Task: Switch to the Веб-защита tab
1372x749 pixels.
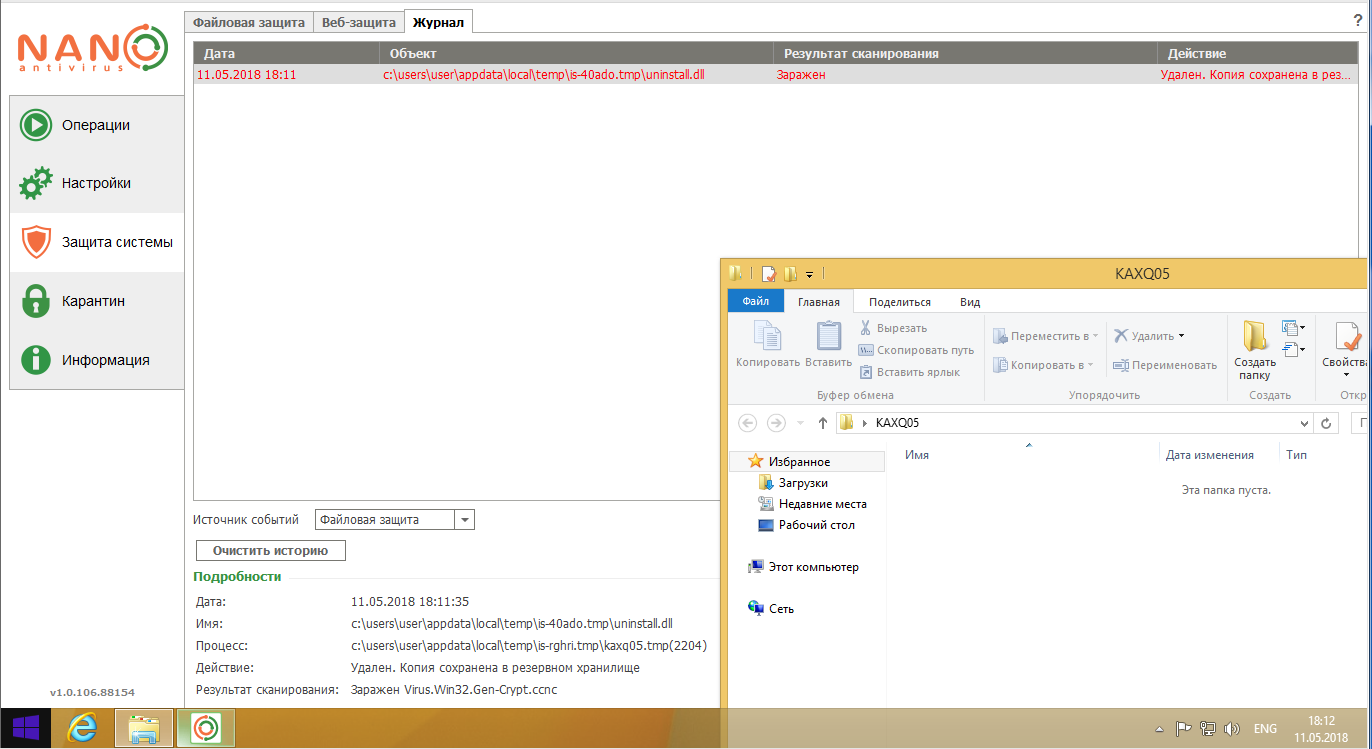Action: [358, 22]
